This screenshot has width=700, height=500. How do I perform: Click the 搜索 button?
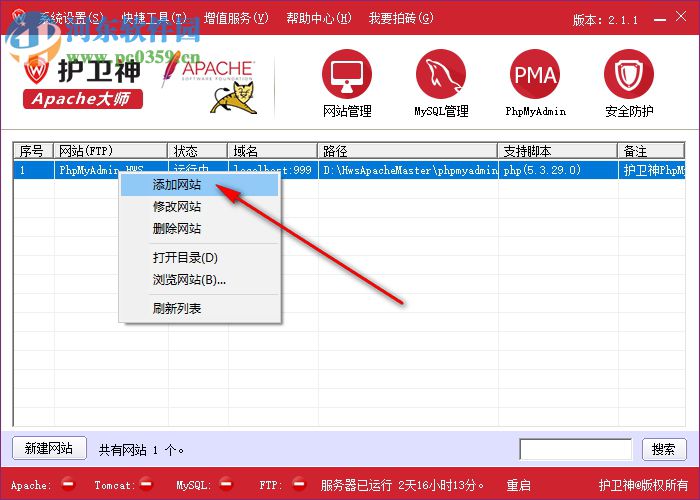pyautogui.click(x=664, y=449)
